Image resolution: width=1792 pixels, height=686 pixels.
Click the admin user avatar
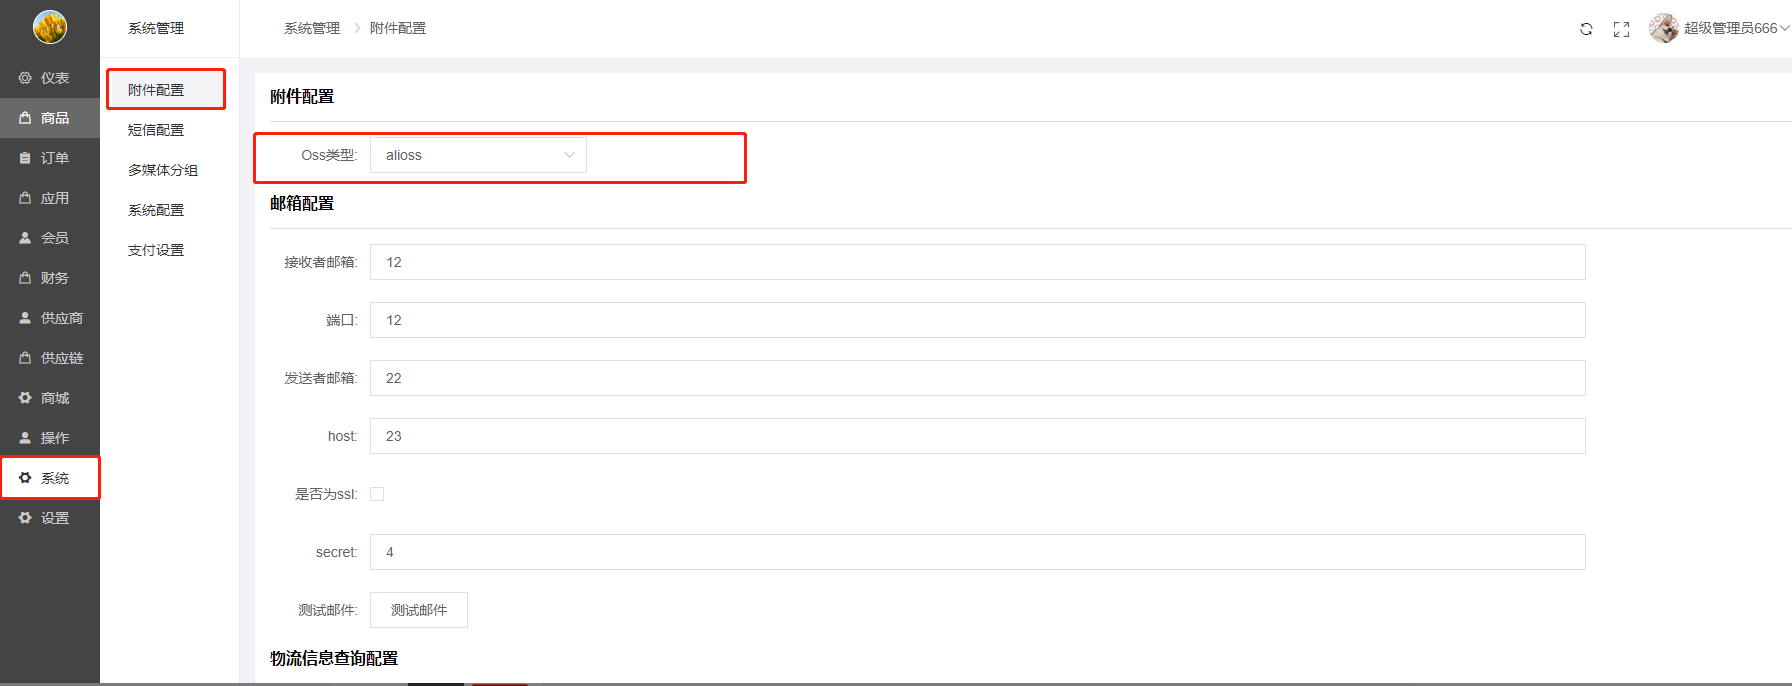tap(1663, 28)
